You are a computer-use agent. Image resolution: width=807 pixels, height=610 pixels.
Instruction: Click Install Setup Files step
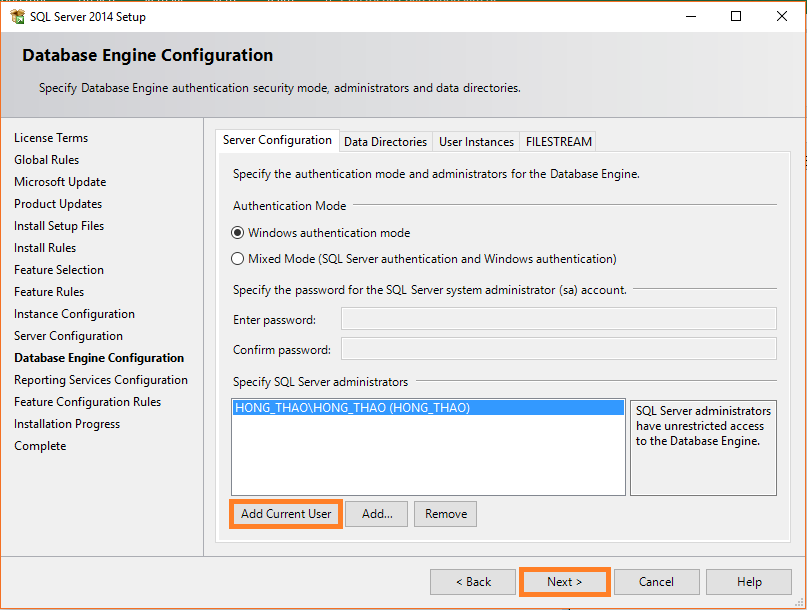[59, 226]
